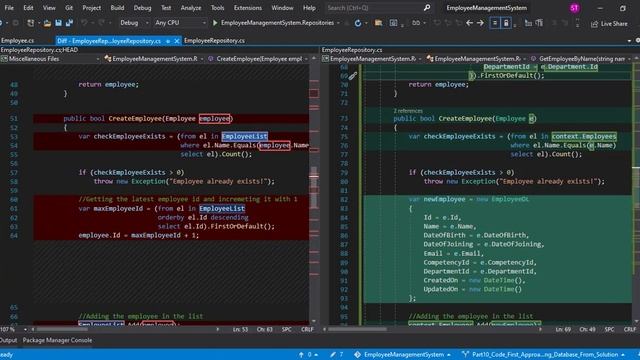
Task: Click the Open File folder icon
Action: (47, 23)
